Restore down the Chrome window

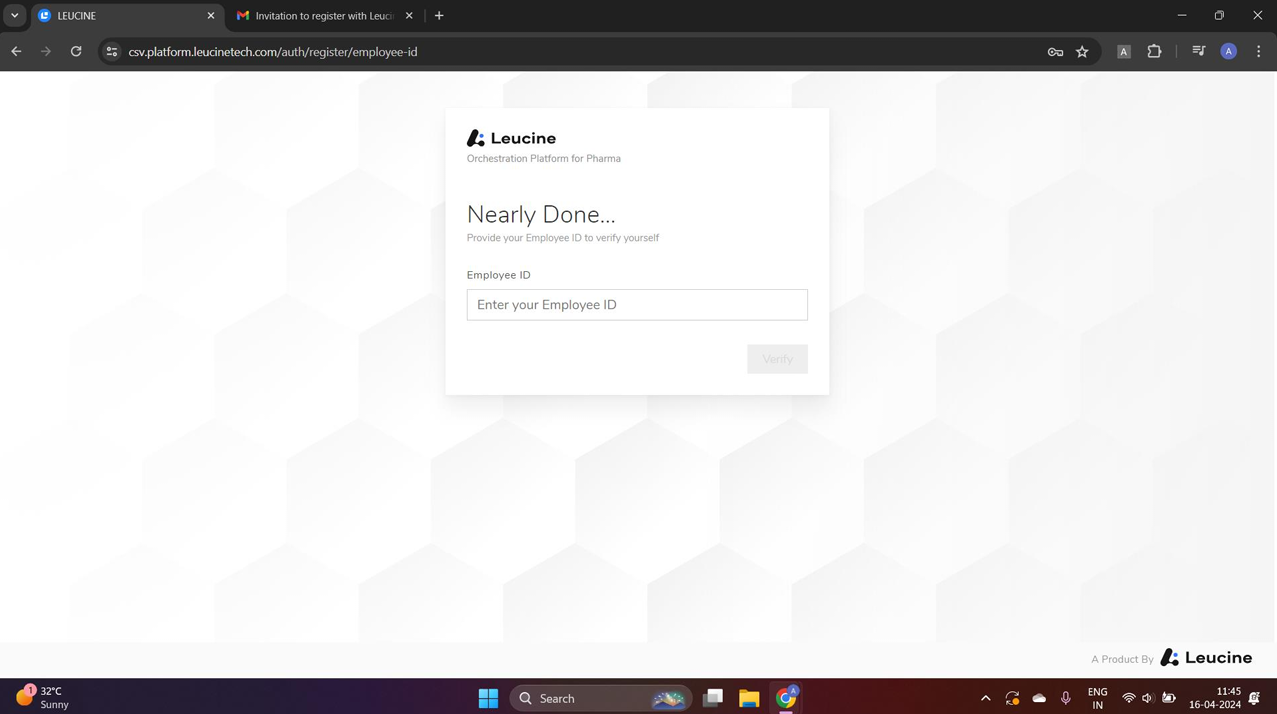(x=1219, y=16)
